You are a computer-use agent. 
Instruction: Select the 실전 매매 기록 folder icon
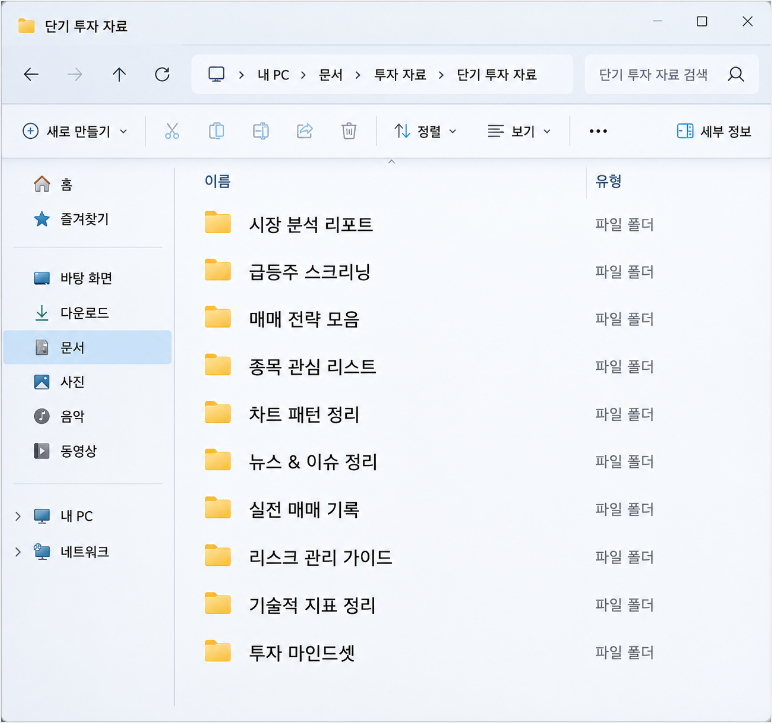point(218,508)
